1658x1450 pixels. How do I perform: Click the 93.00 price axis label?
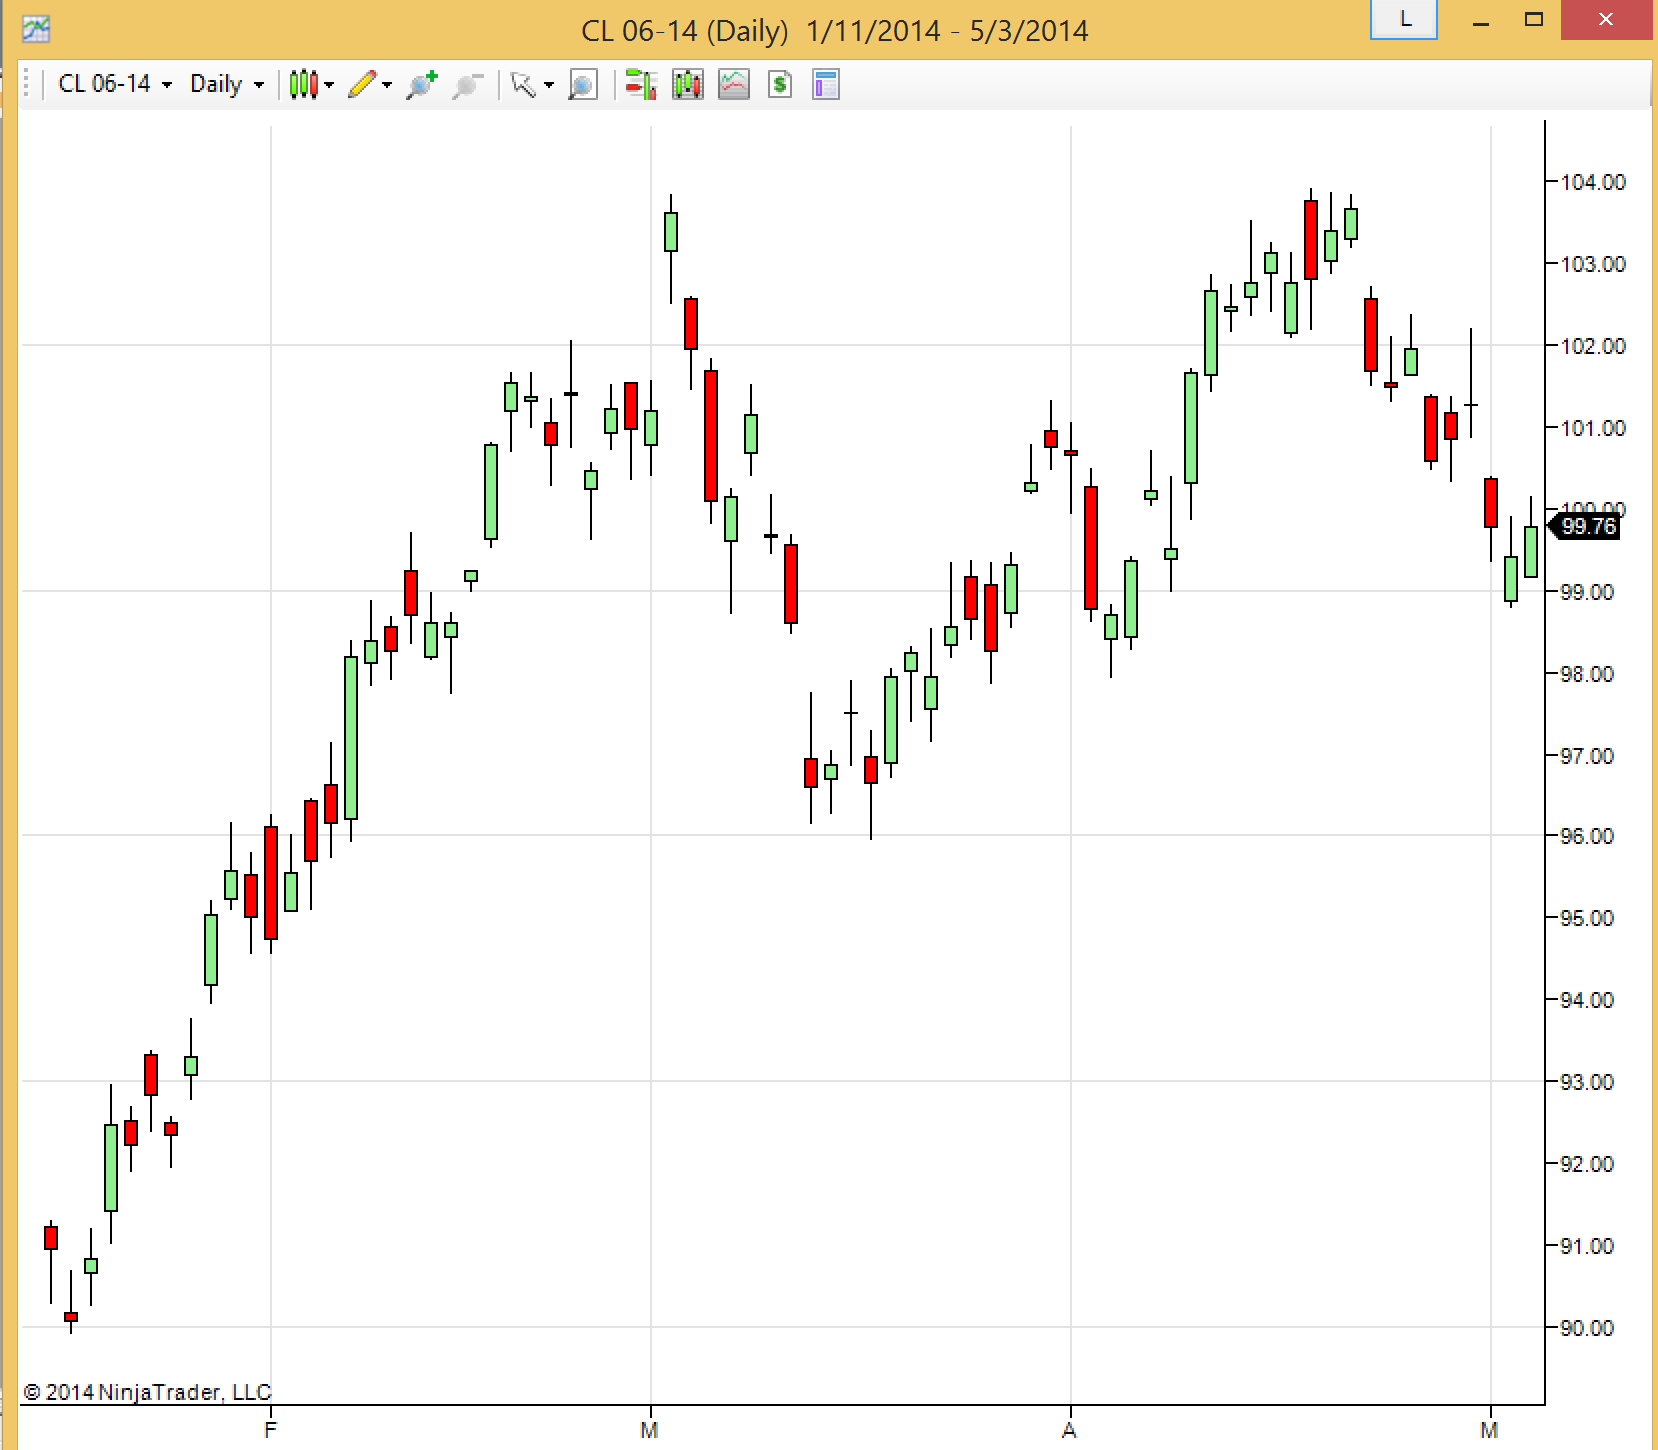(x=1587, y=1082)
